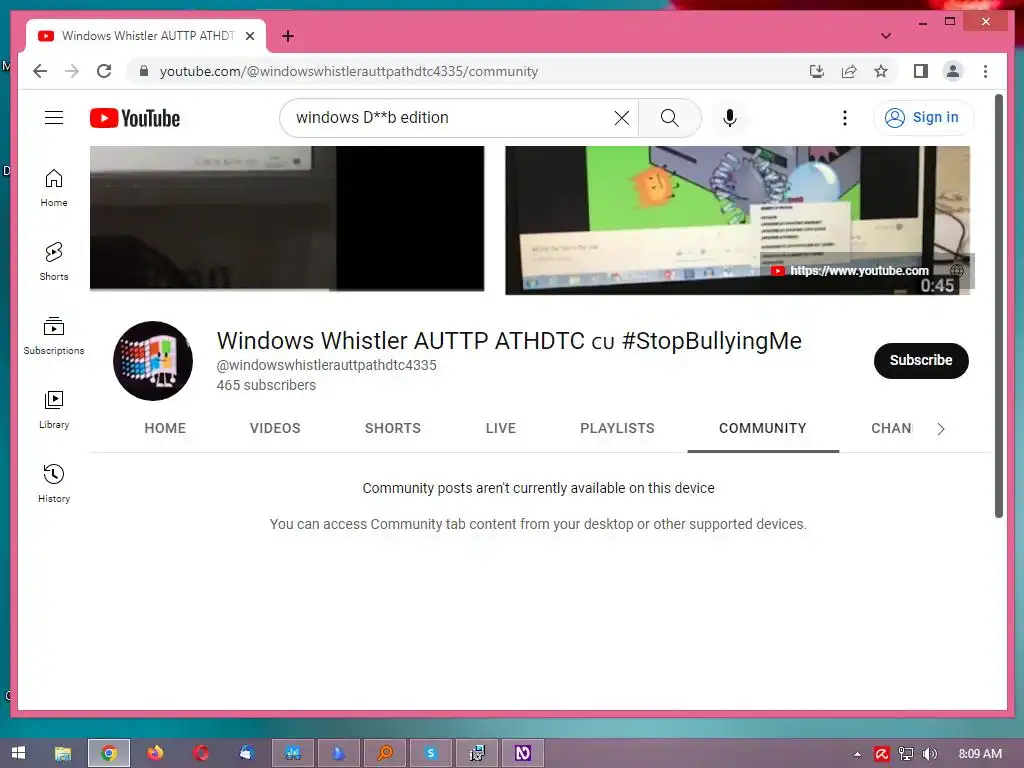Toggle the browser side panel

pyautogui.click(x=921, y=71)
